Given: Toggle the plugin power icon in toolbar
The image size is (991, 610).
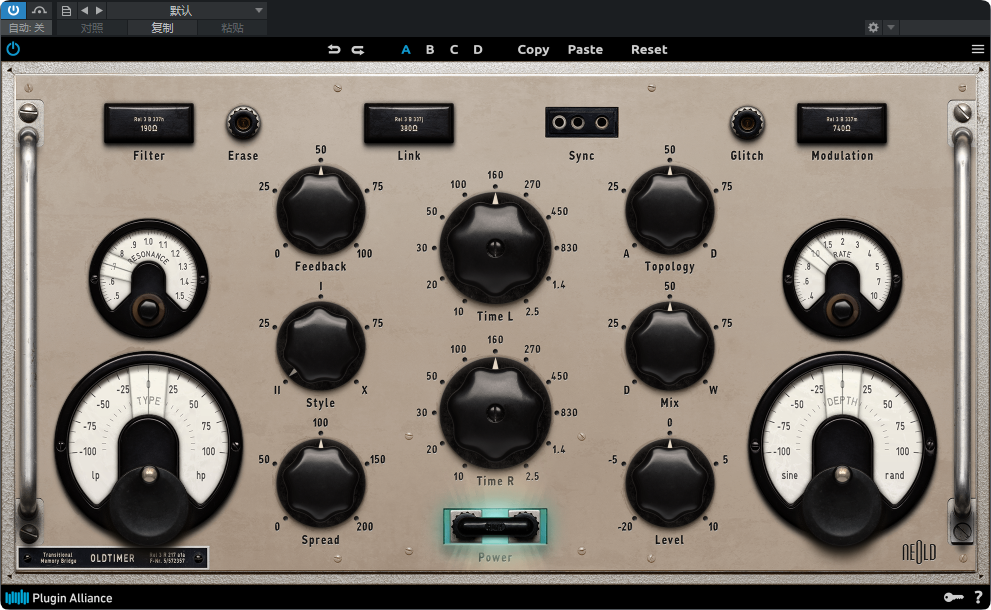Looking at the screenshot, I should click(13, 49).
